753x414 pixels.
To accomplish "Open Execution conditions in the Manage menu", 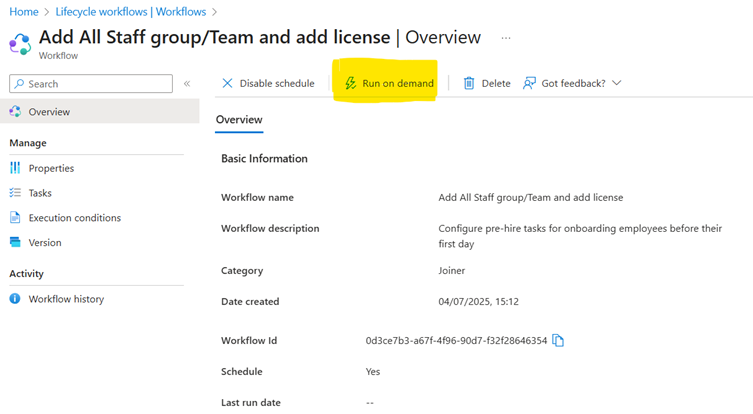I will click(x=74, y=218).
